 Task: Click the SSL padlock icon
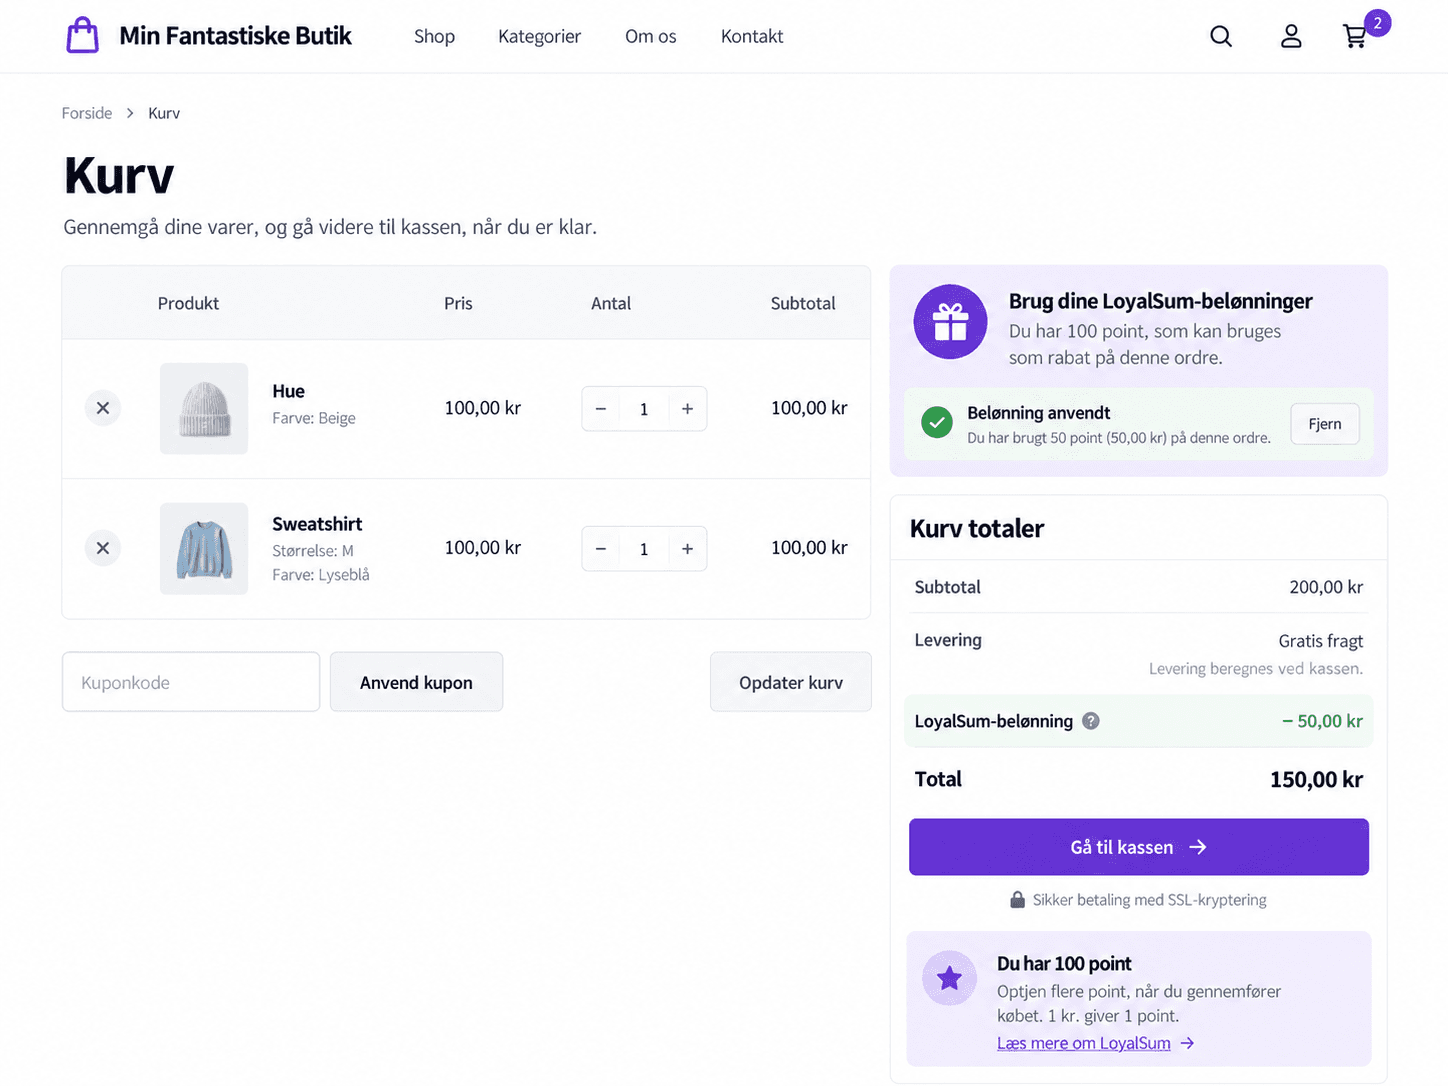point(1017,900)
